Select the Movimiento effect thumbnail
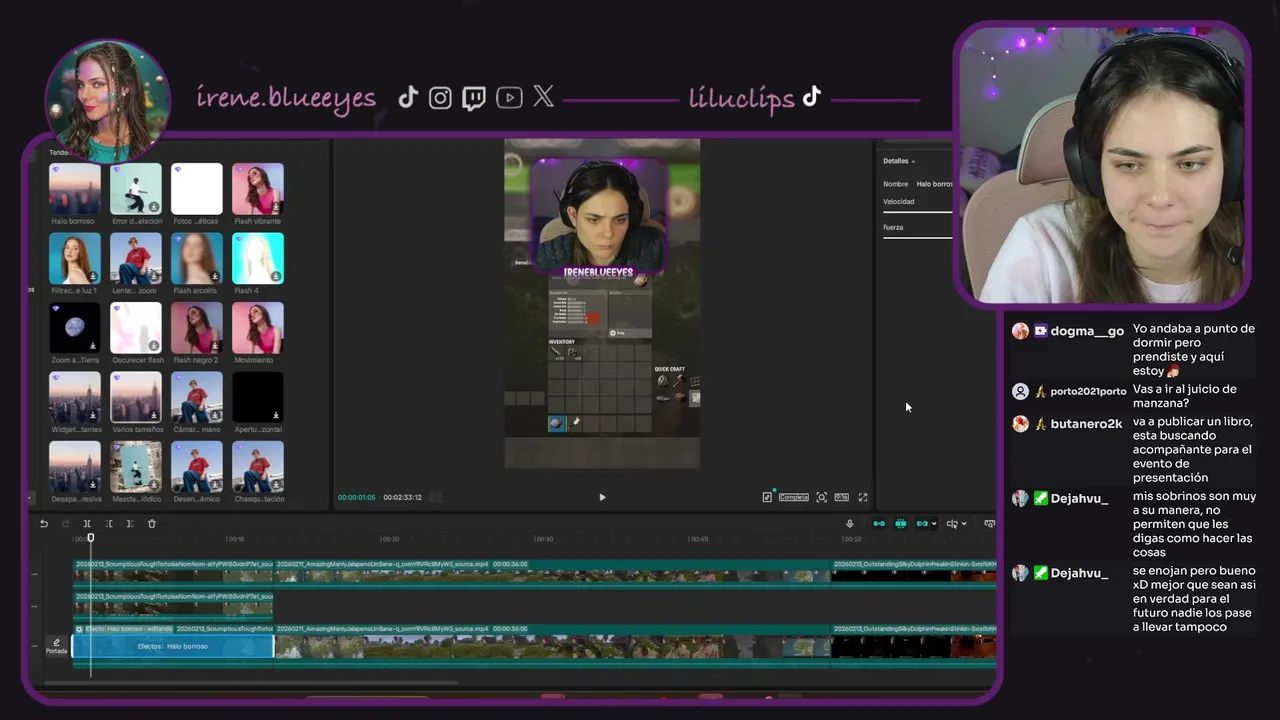This screenshot has width=1280, height=720. (258, 328)
